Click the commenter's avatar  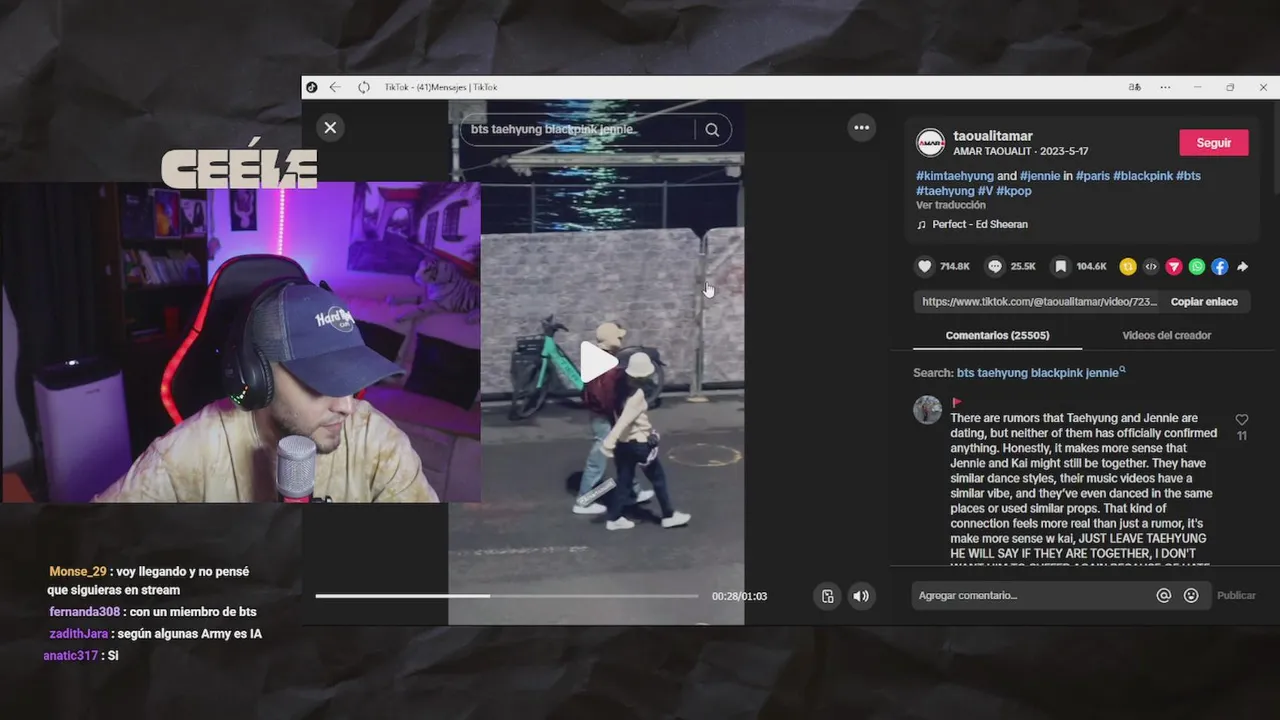coord(928,410)
